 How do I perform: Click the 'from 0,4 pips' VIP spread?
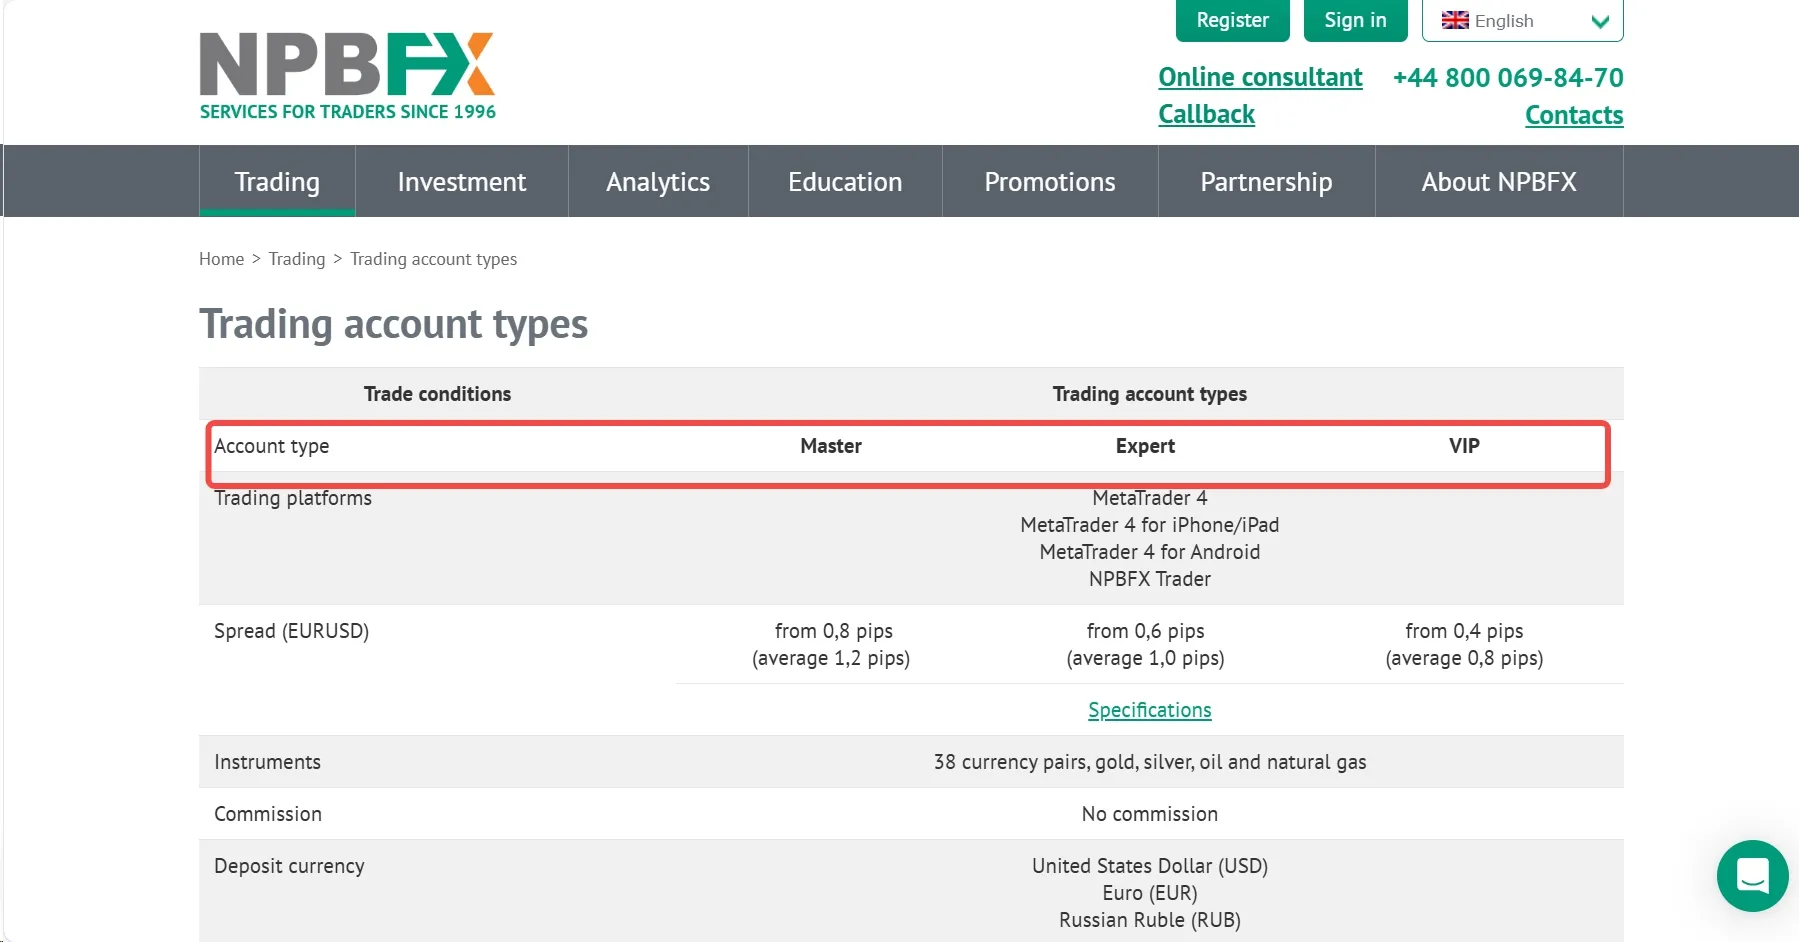(x=1464, y=631)
